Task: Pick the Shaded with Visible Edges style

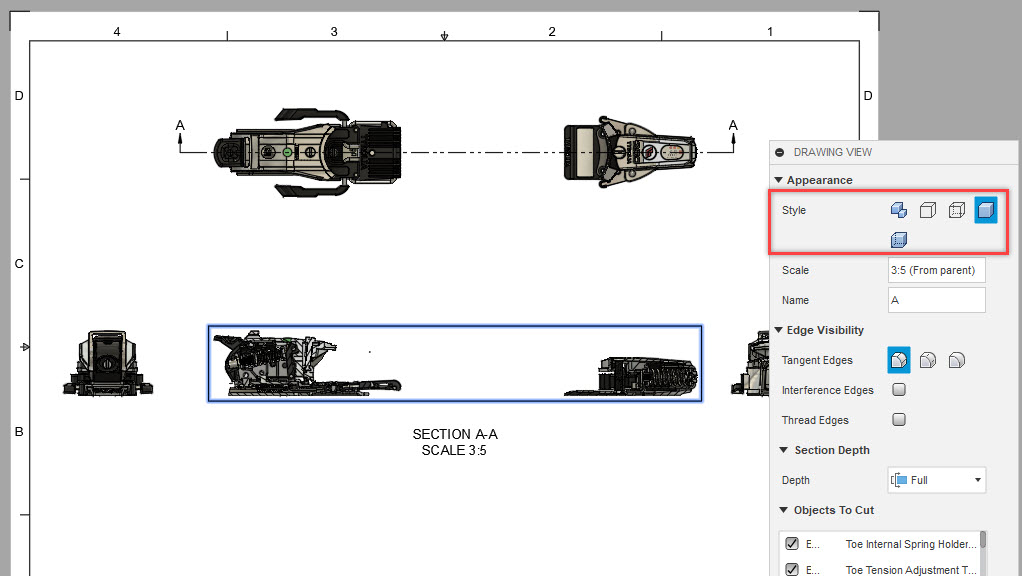Action: [x=984, y=210]
